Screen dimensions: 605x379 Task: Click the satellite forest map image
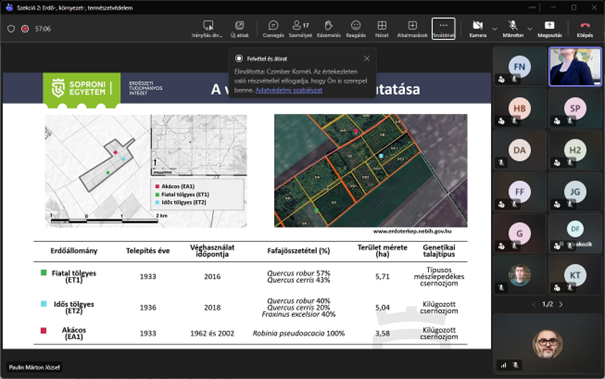tap(370, 170)
